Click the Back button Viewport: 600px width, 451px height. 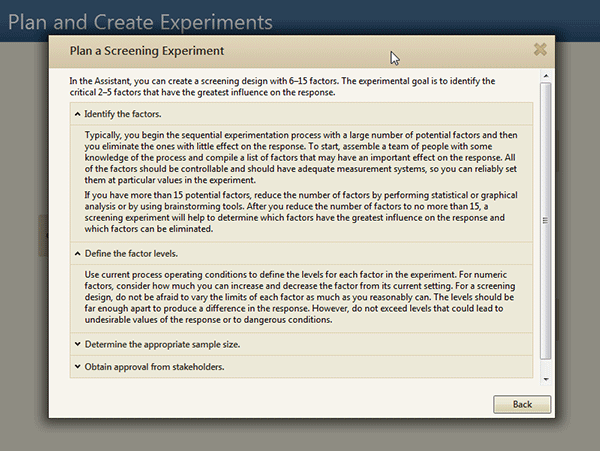(522, 404)
